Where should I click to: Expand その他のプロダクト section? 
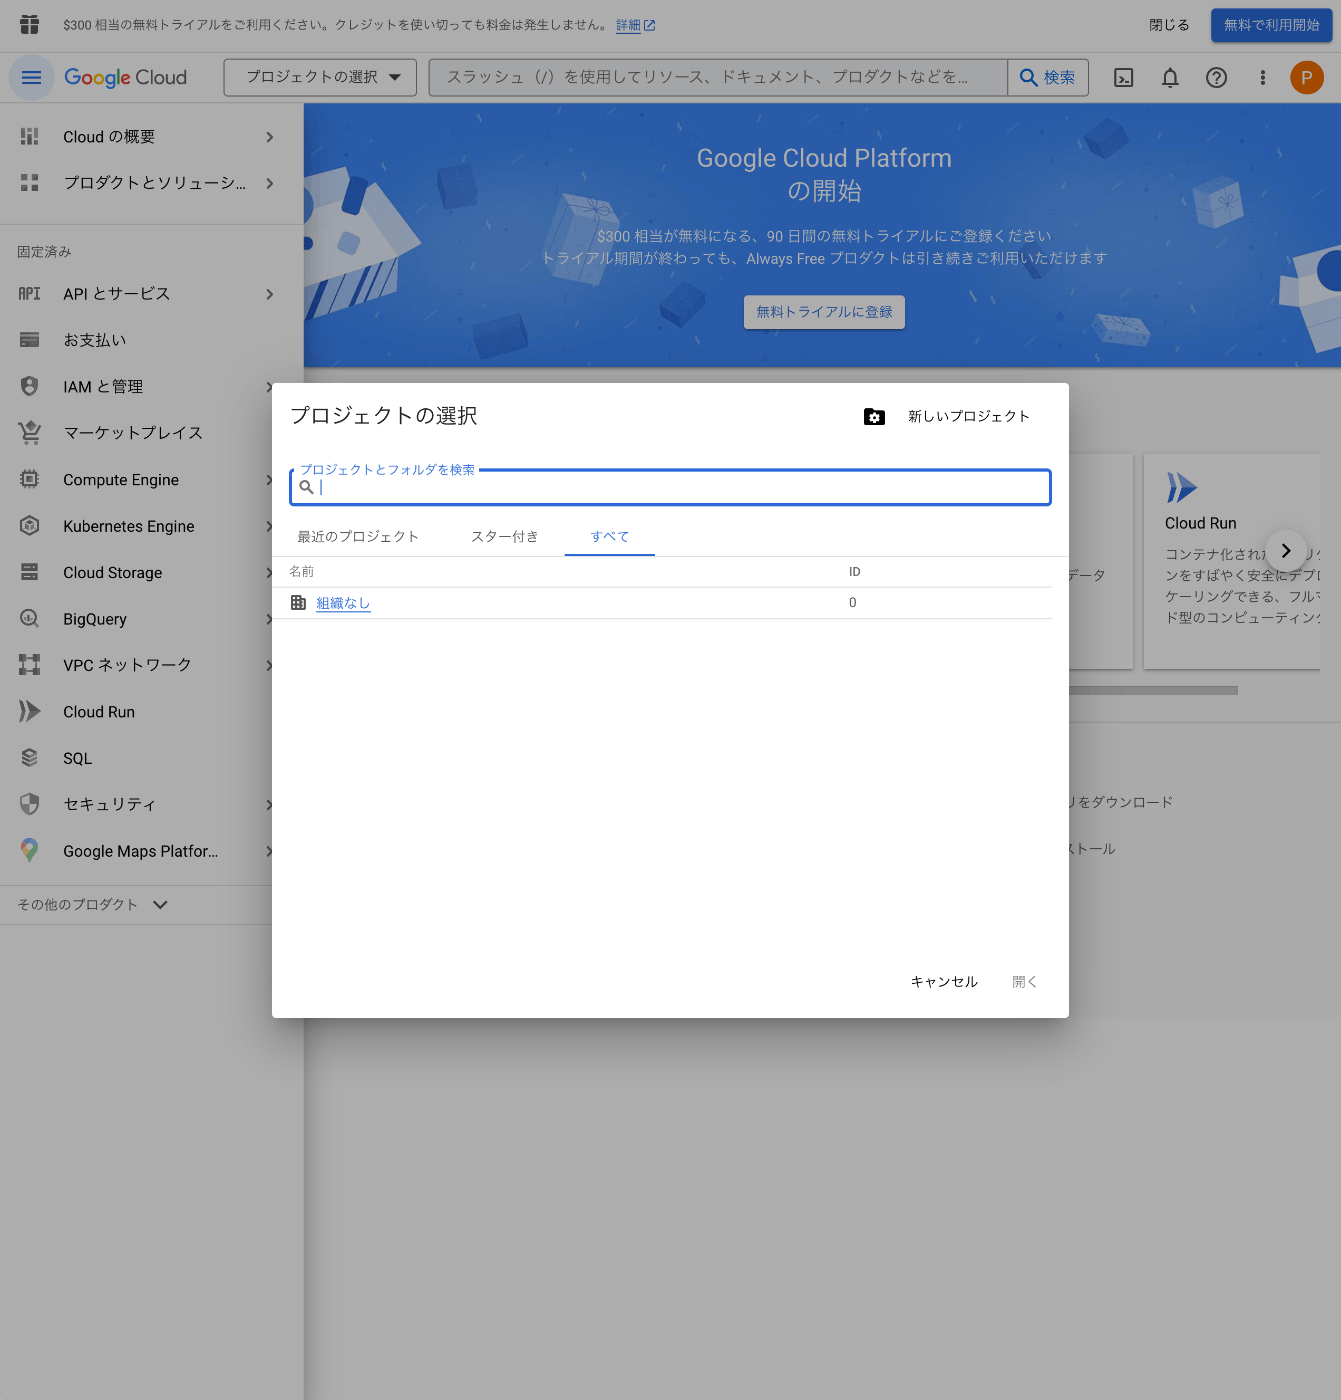coord(90,904)
